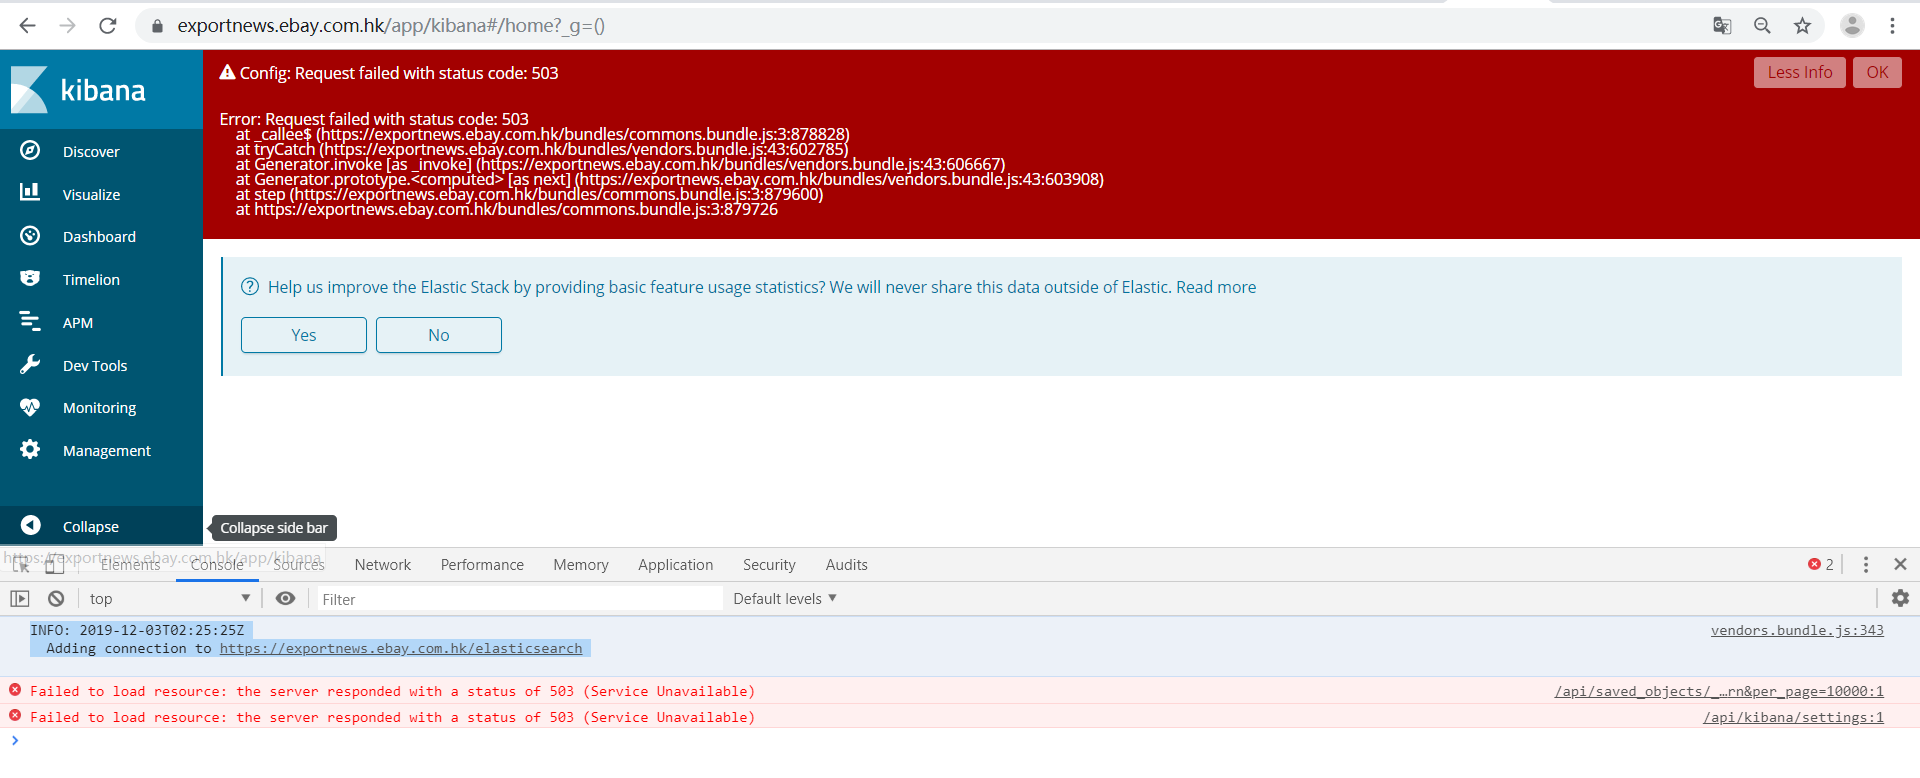Open the /api/saved_objects source link
This screenshot has width=1920, height=778.
click(1719, 691)
